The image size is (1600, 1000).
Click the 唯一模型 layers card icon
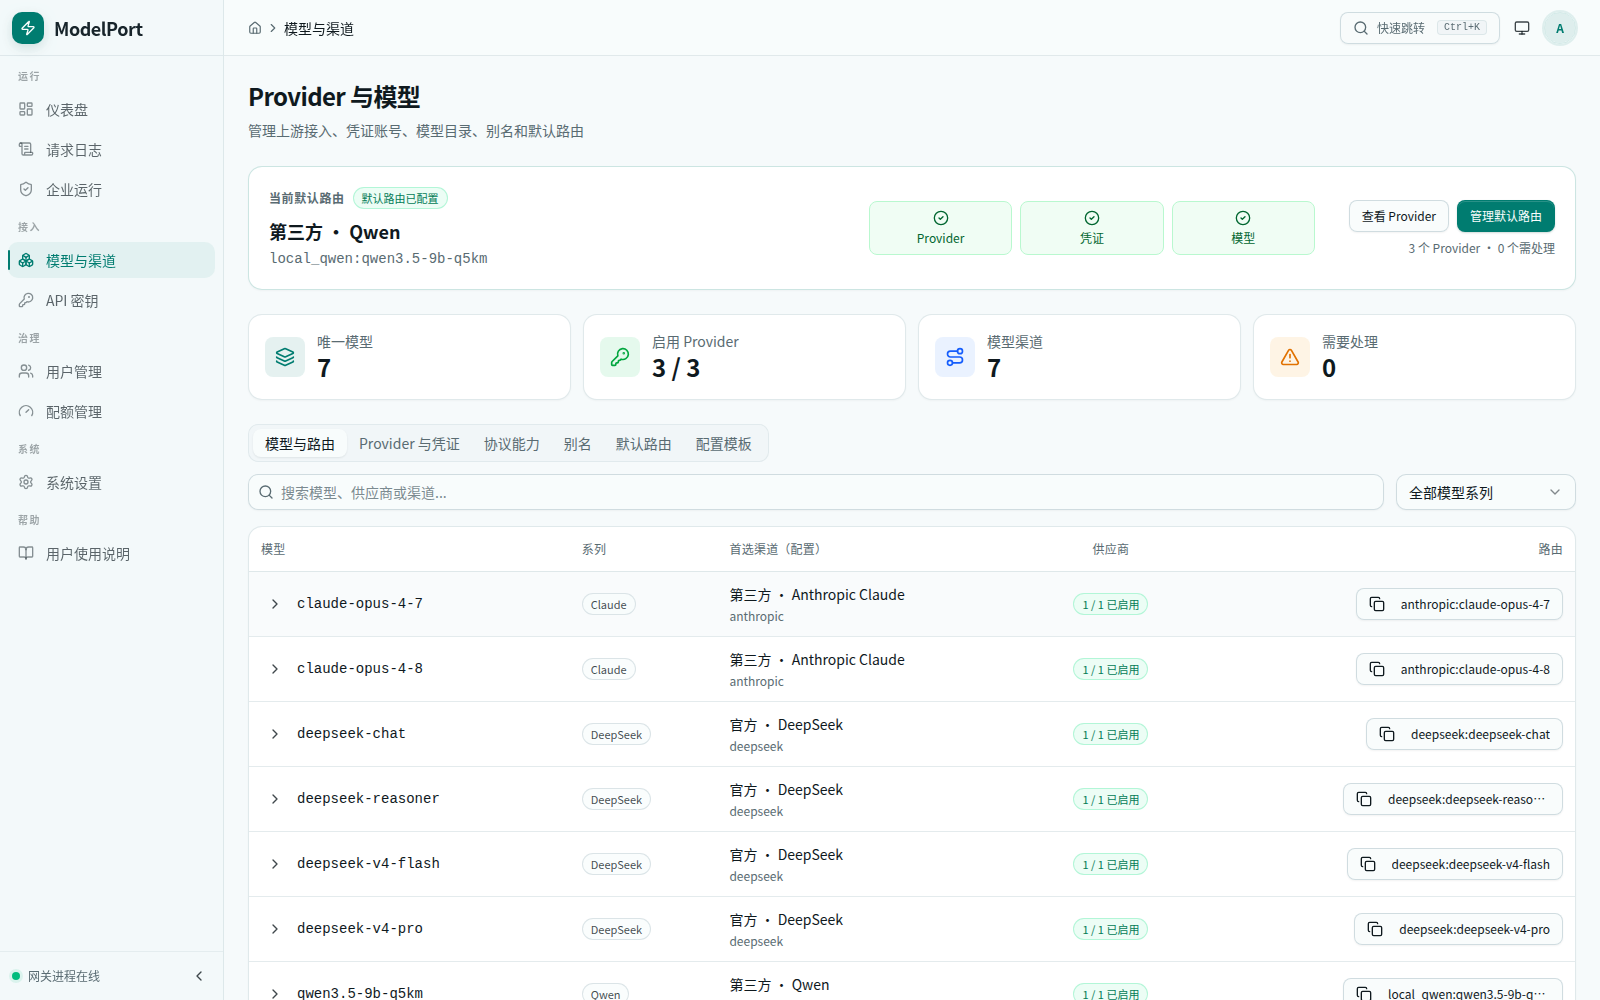click(285, 357)
